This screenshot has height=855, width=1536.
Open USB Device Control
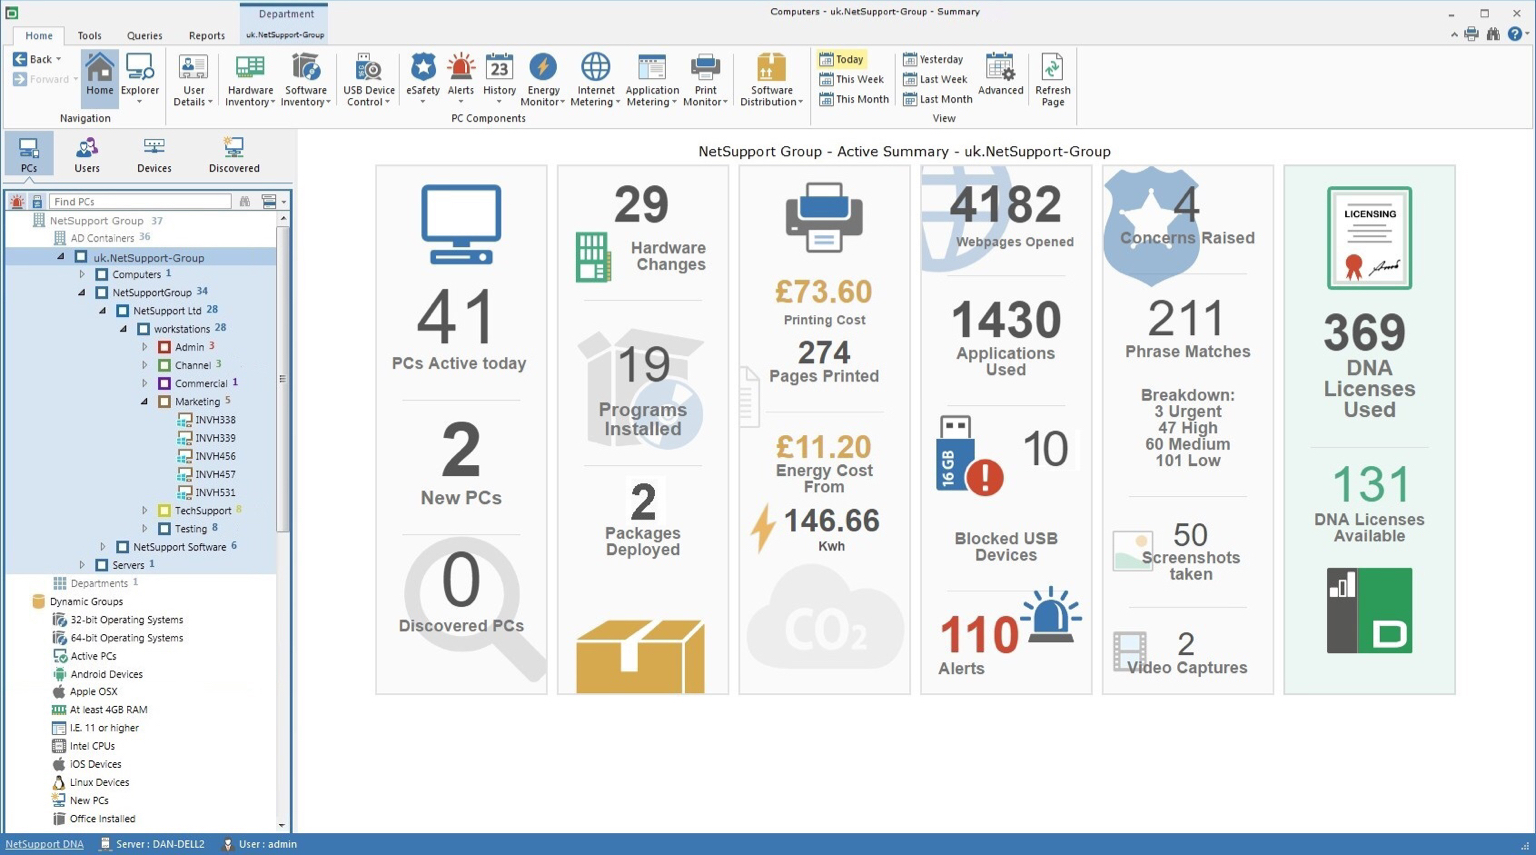click(369, 79)
